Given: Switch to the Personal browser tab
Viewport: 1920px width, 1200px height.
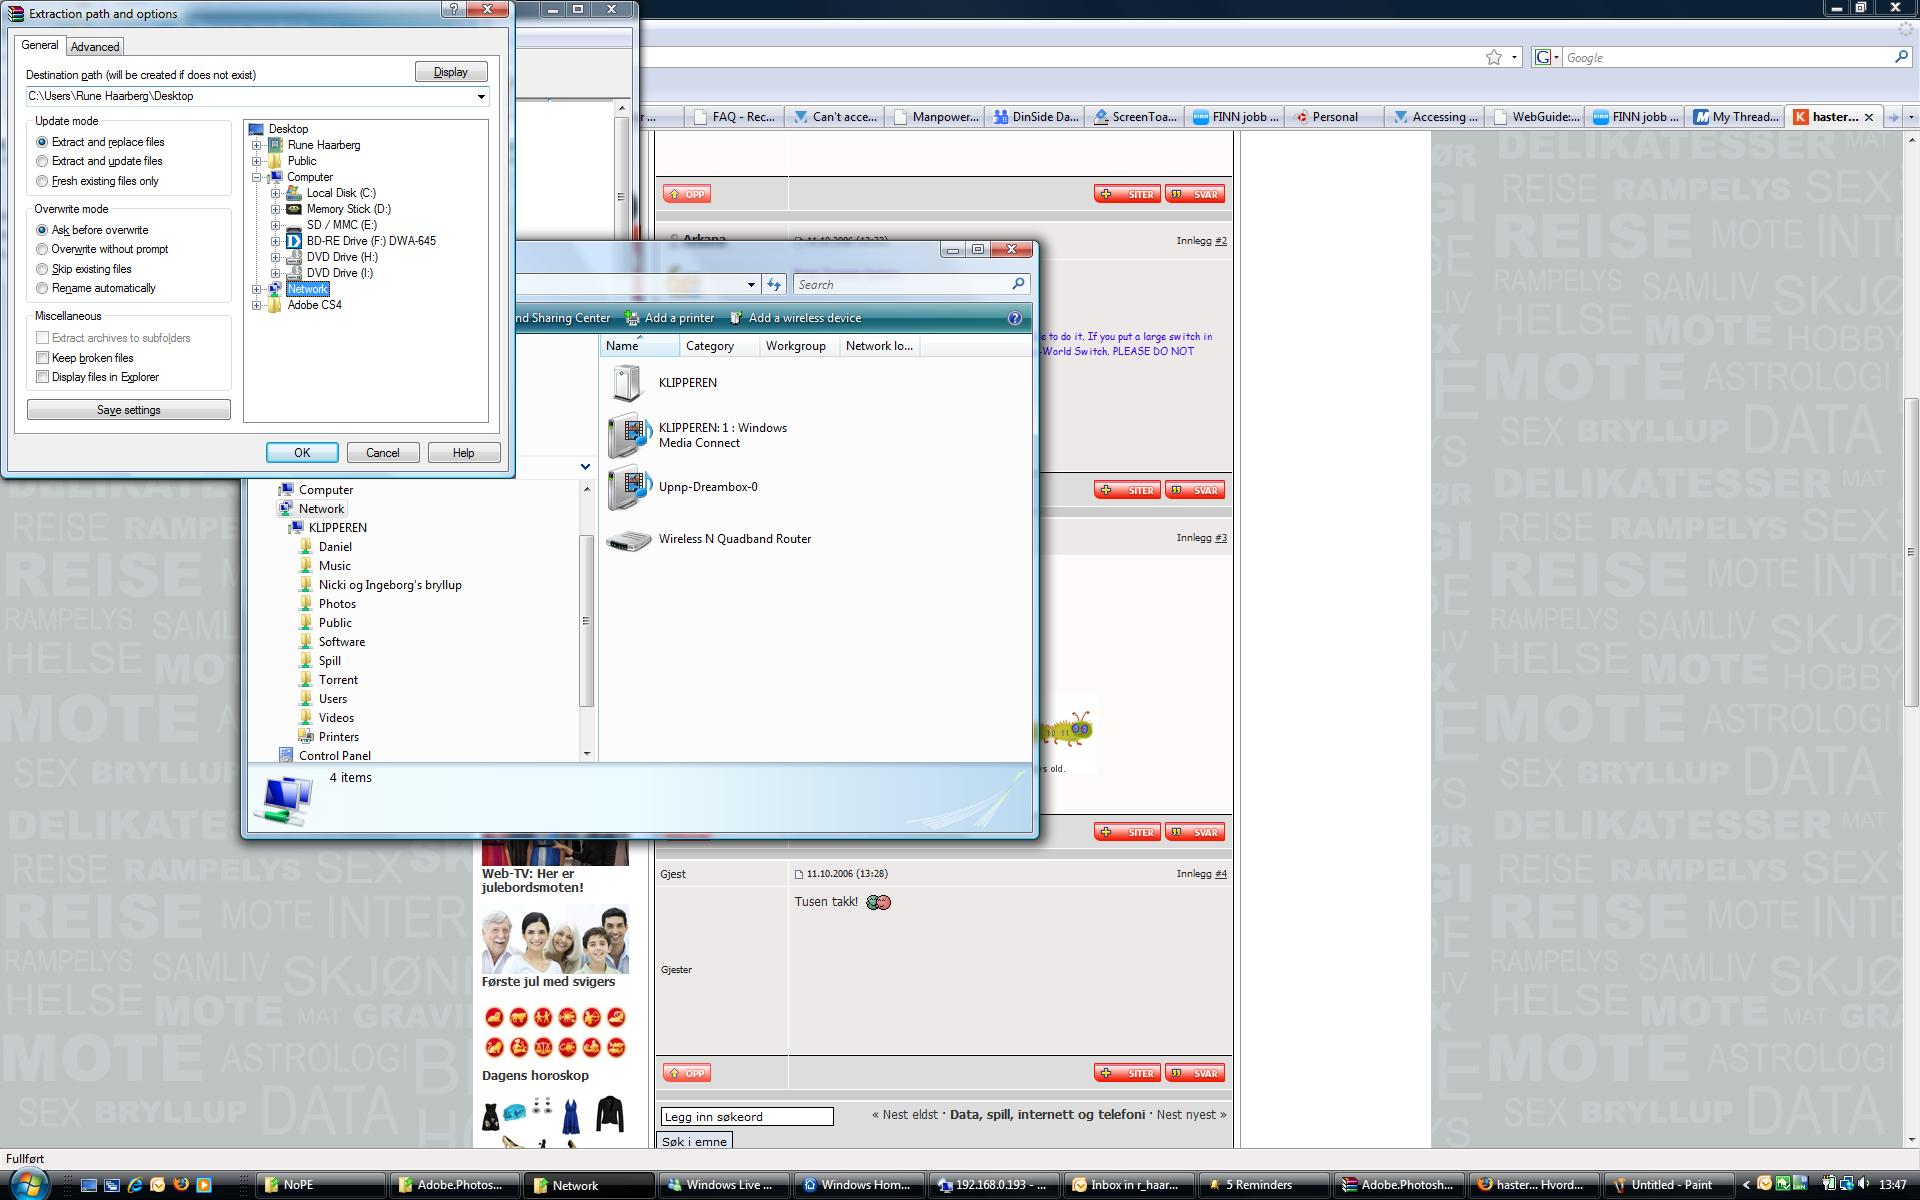Looking at the screenshot, I should 1335,117.
